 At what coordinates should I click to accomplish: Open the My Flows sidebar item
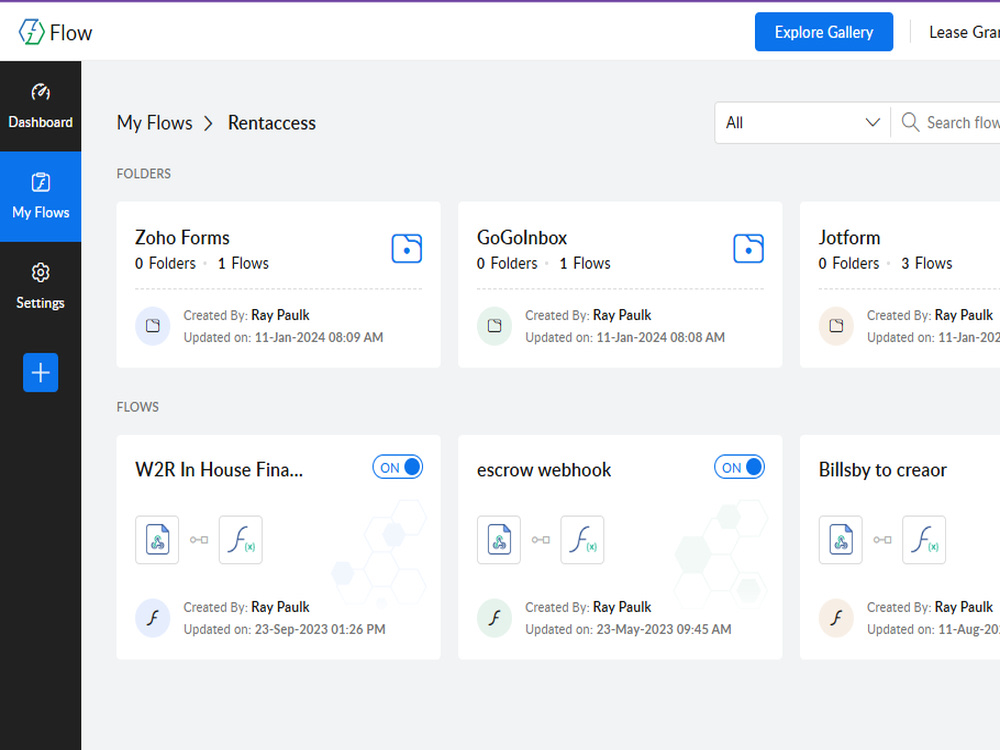40,196
